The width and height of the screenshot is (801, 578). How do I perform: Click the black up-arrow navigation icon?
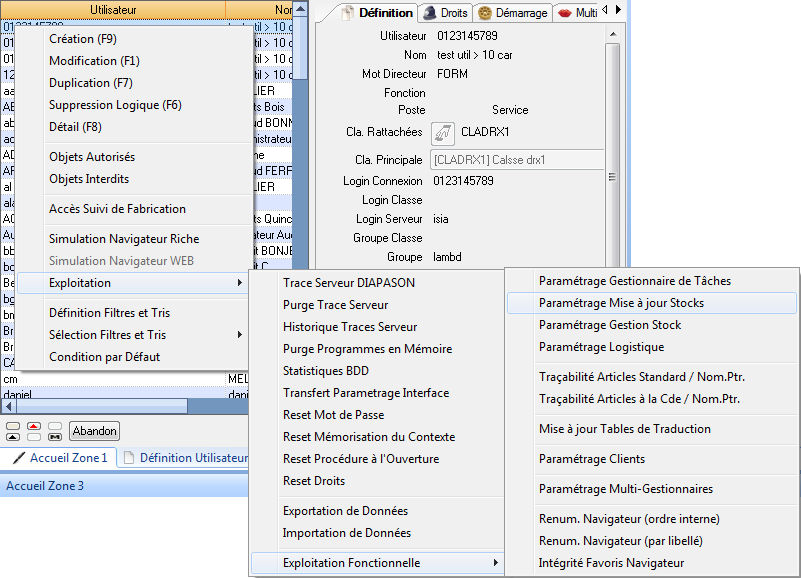click(12, 437)
